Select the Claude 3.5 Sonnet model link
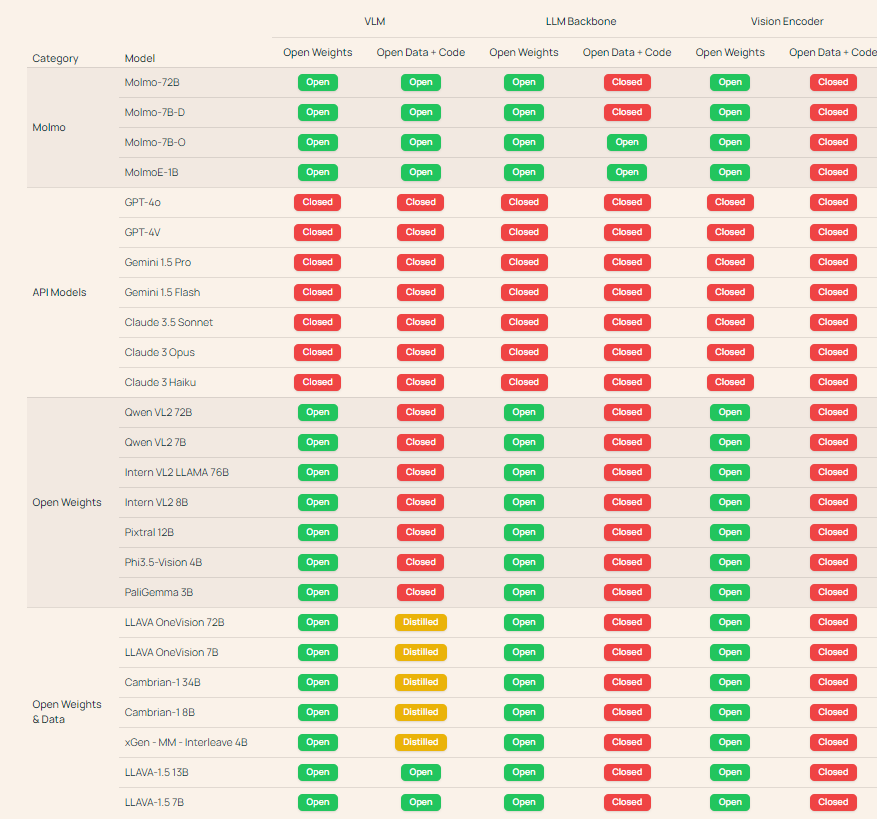This screenshot has width=877, height=819. click(168, 322)
